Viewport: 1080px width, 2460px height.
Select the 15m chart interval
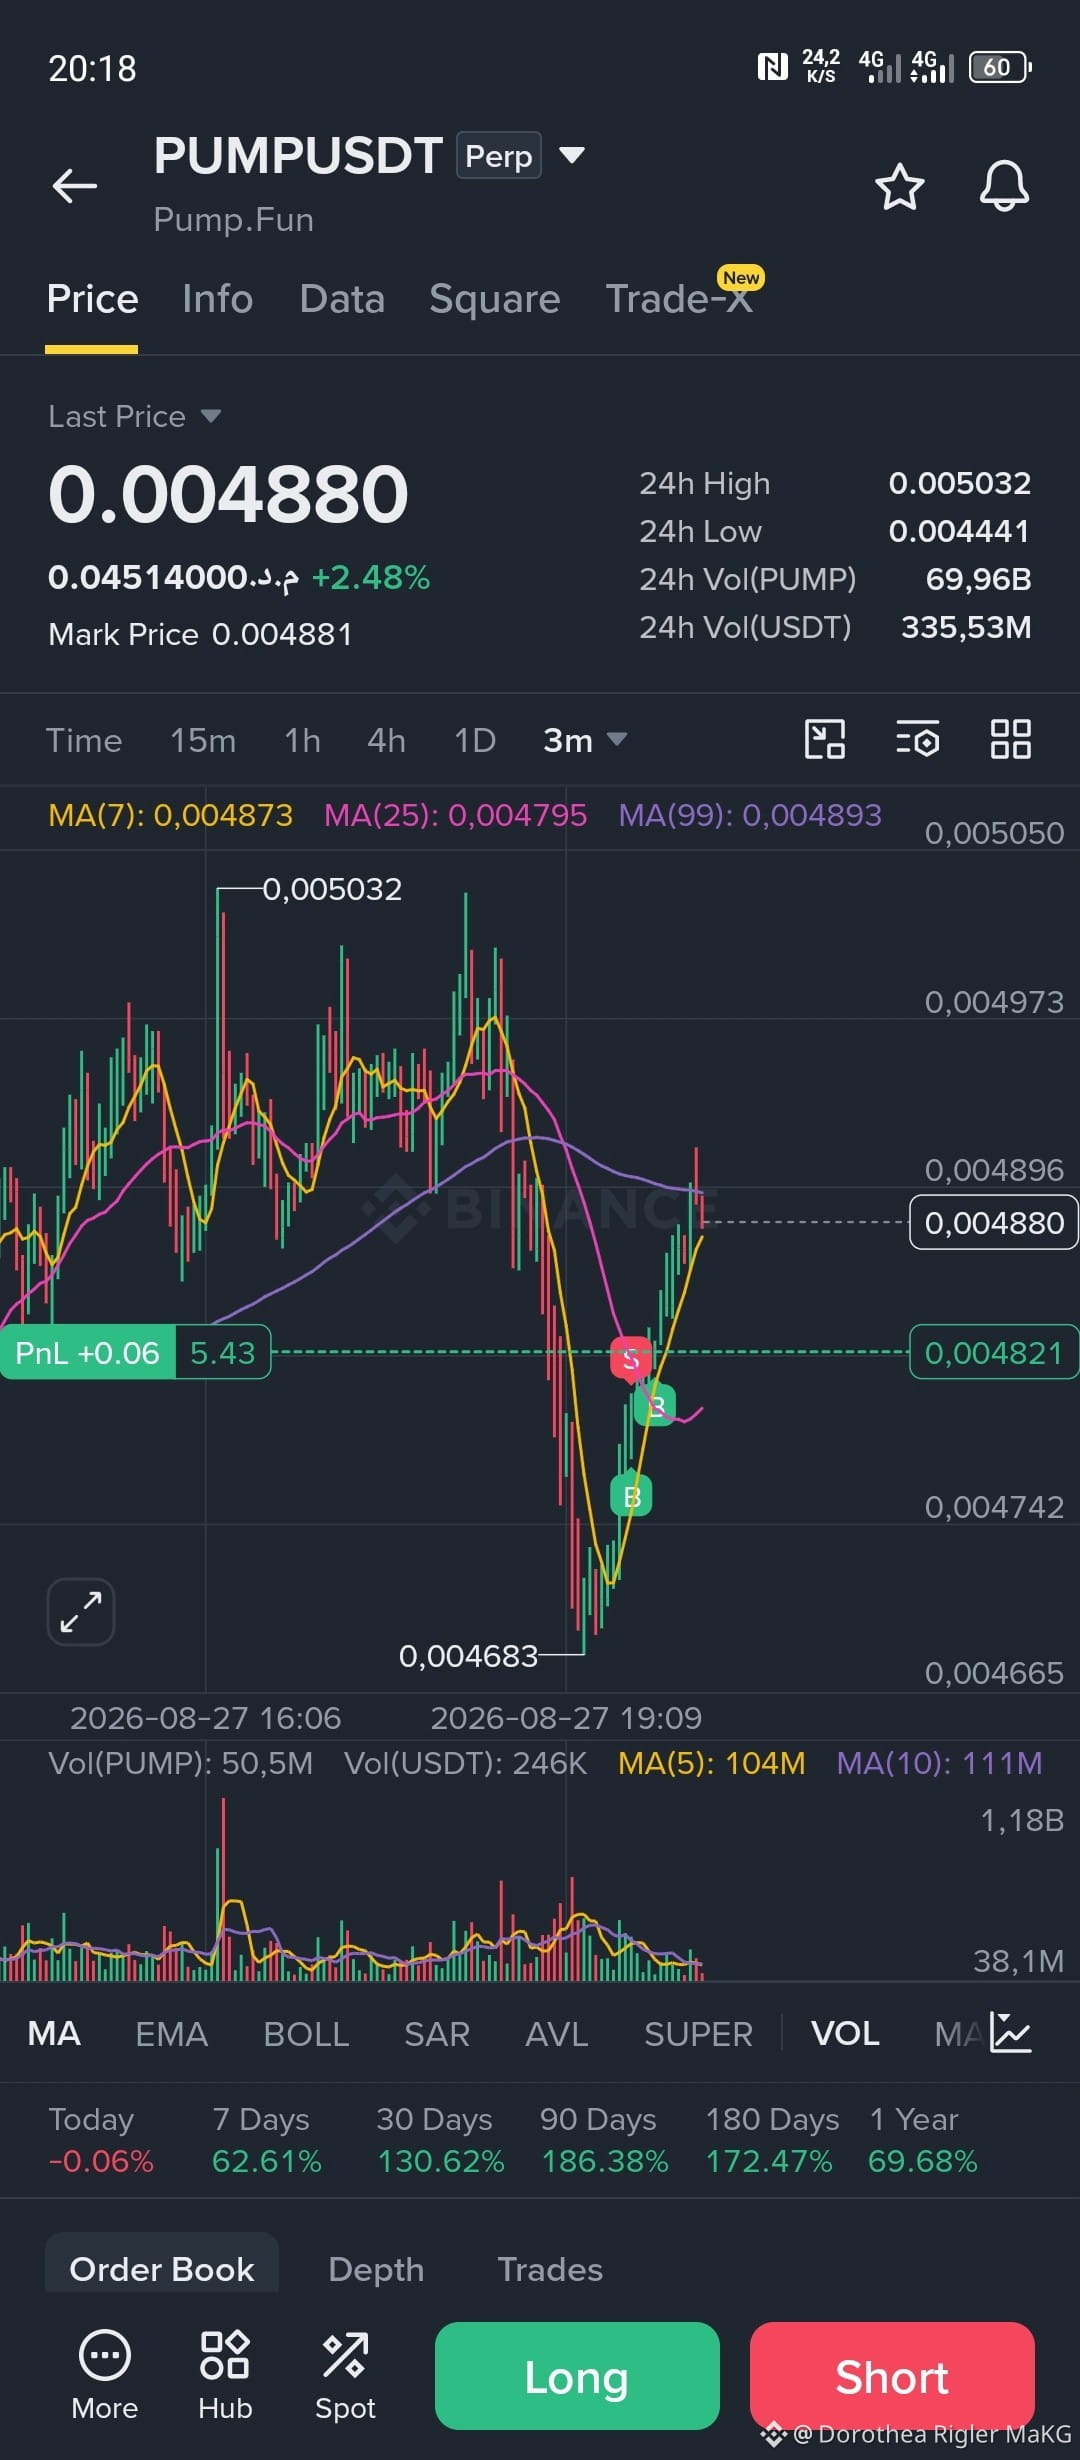click(203, 740)
